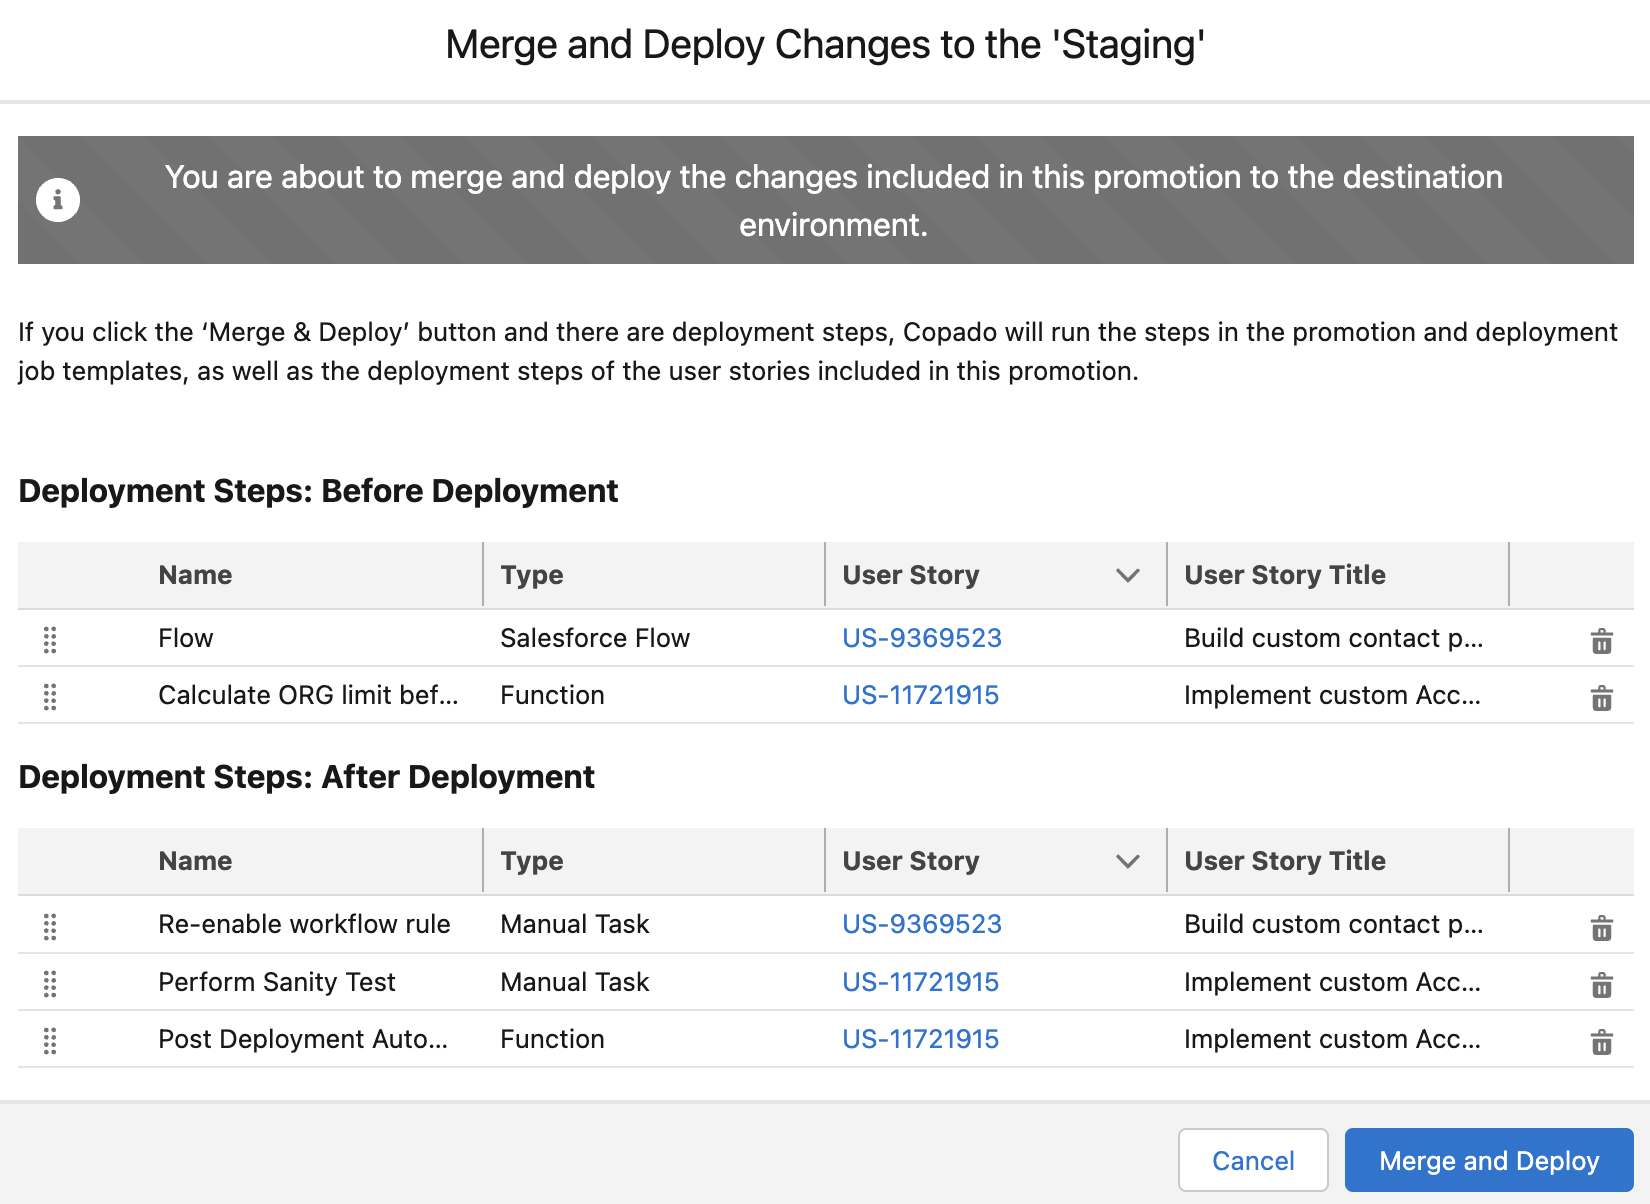The height and width of the screenshot is (1204, 1650).
Task: Grab the drag handle for Flow row
Action: 50,639
